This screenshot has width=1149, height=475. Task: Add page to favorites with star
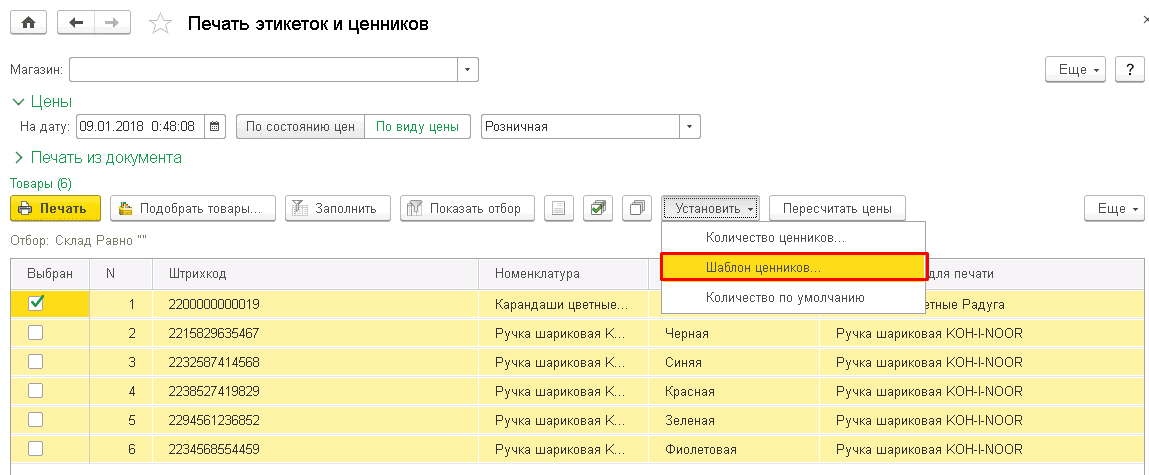pos(160,24)
